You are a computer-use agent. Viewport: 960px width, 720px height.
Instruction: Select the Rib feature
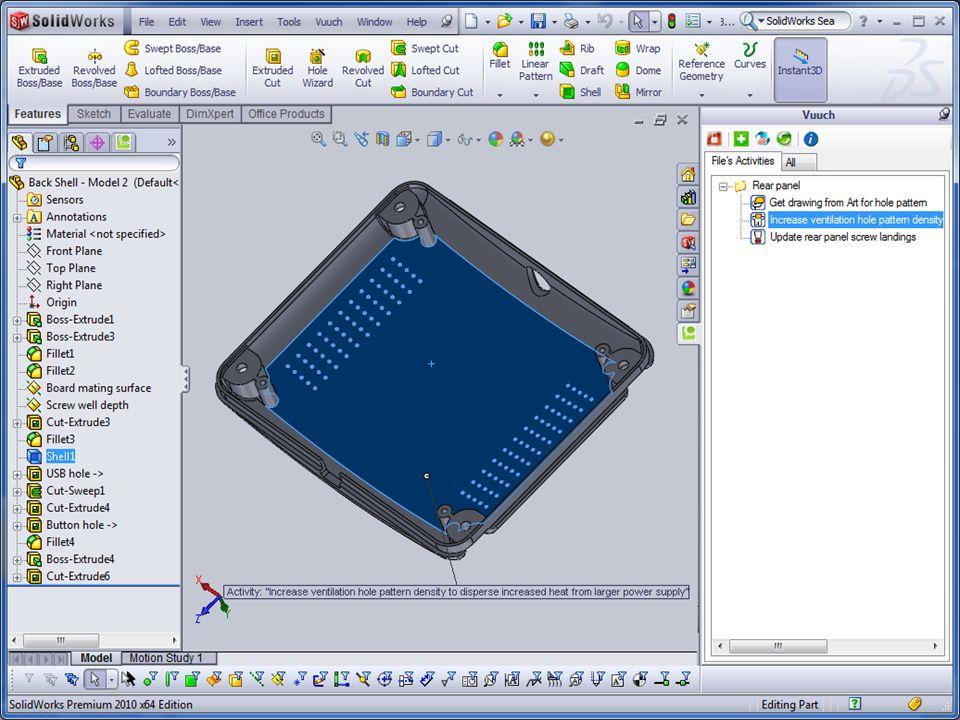577,48
